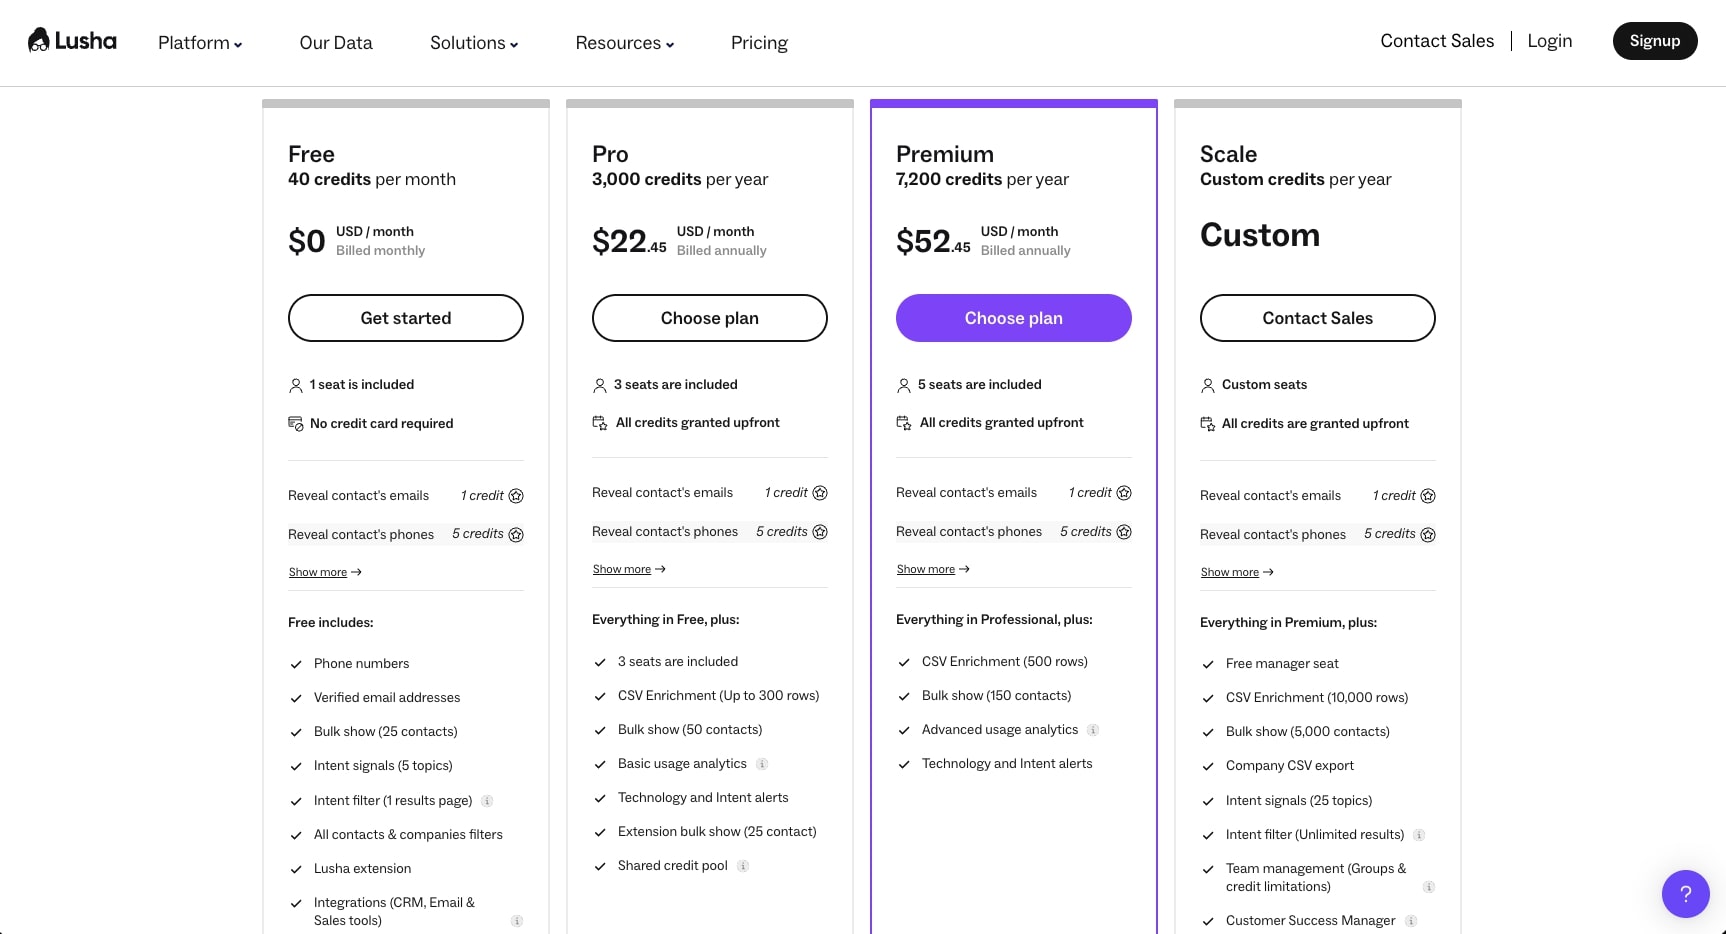1726x934 pixels.
Task: Click info icon beside Intent filter (Unlimited results)
Action: click(x=1419, y=835)
